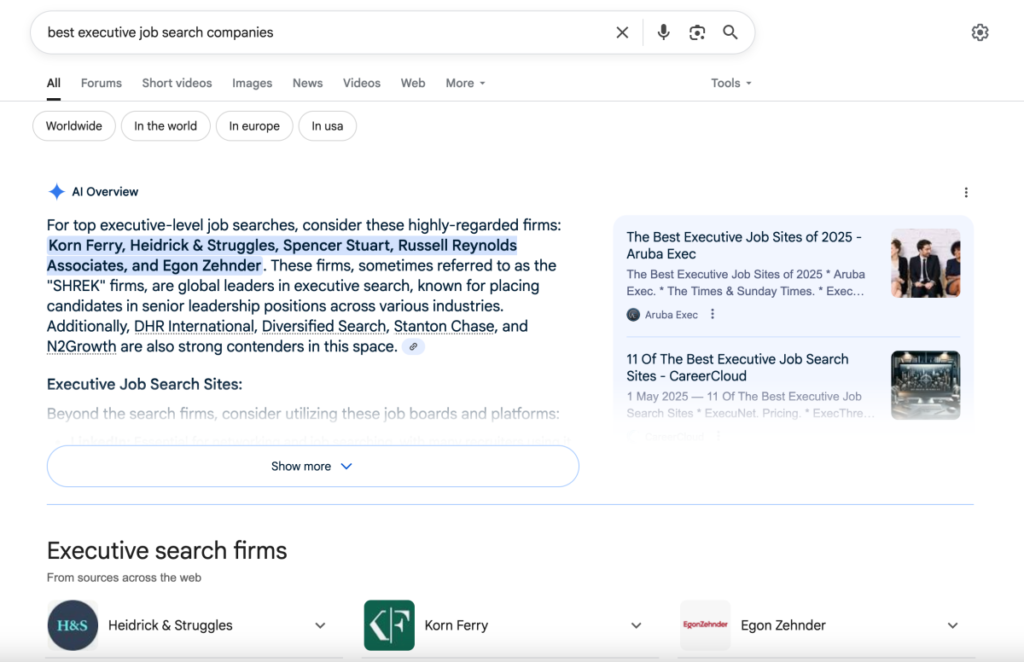Switch to the Videos tab
This screenshot has width=1024, height=662.
tap(362, 83)
